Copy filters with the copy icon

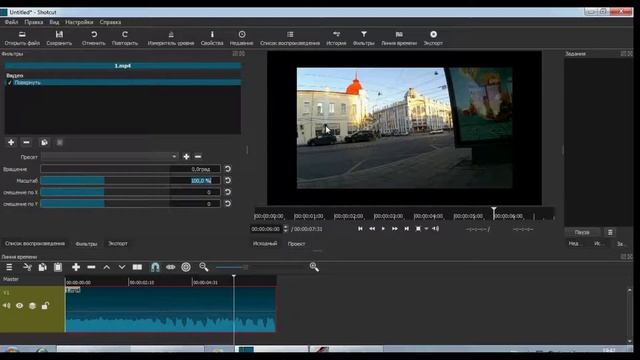(x=44, y=142)
